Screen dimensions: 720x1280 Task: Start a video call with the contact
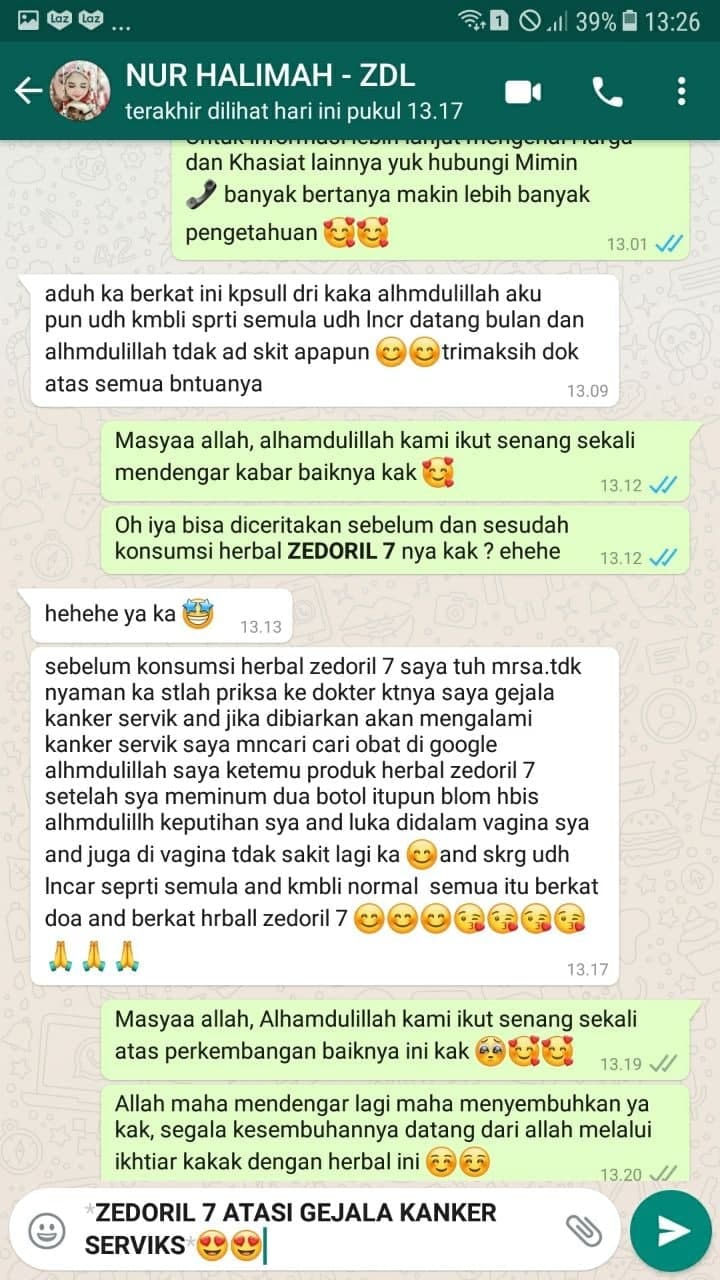click(x=523, y=92)
